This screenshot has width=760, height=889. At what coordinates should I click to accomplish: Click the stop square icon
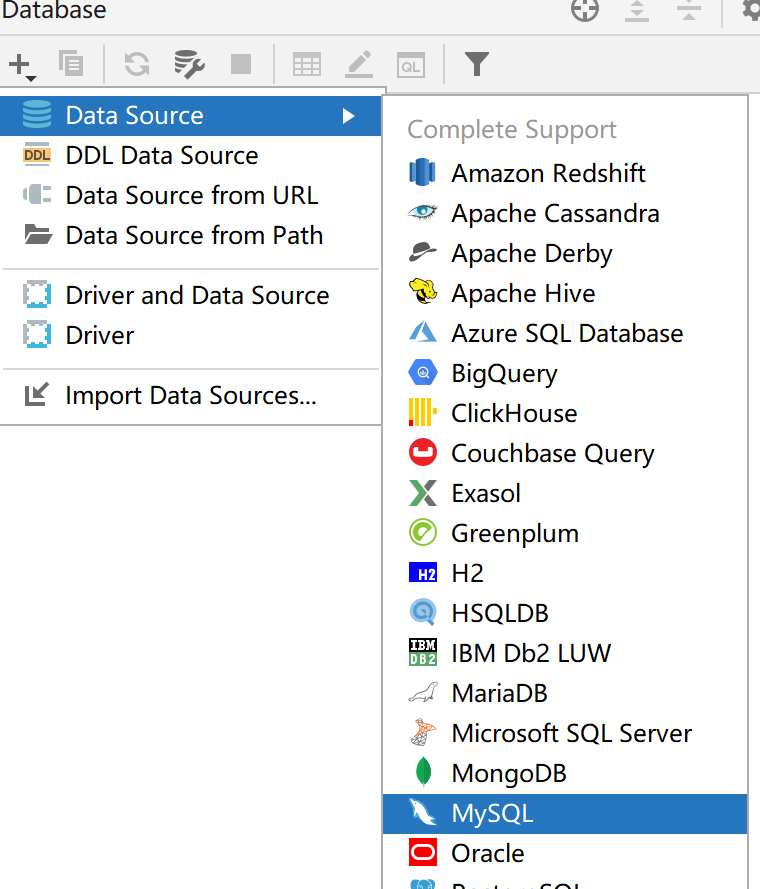[x=241, y=65]
